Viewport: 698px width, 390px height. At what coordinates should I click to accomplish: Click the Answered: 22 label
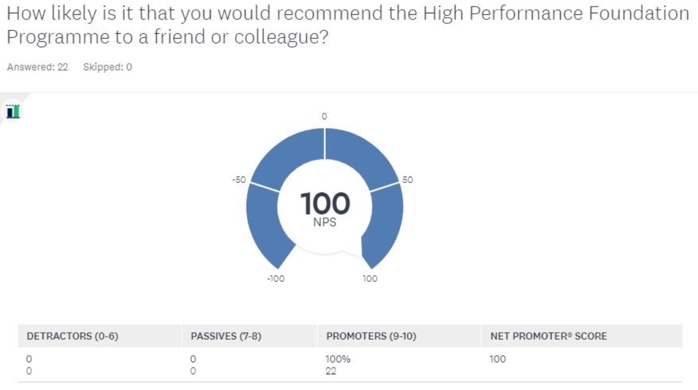pos(37,67)
